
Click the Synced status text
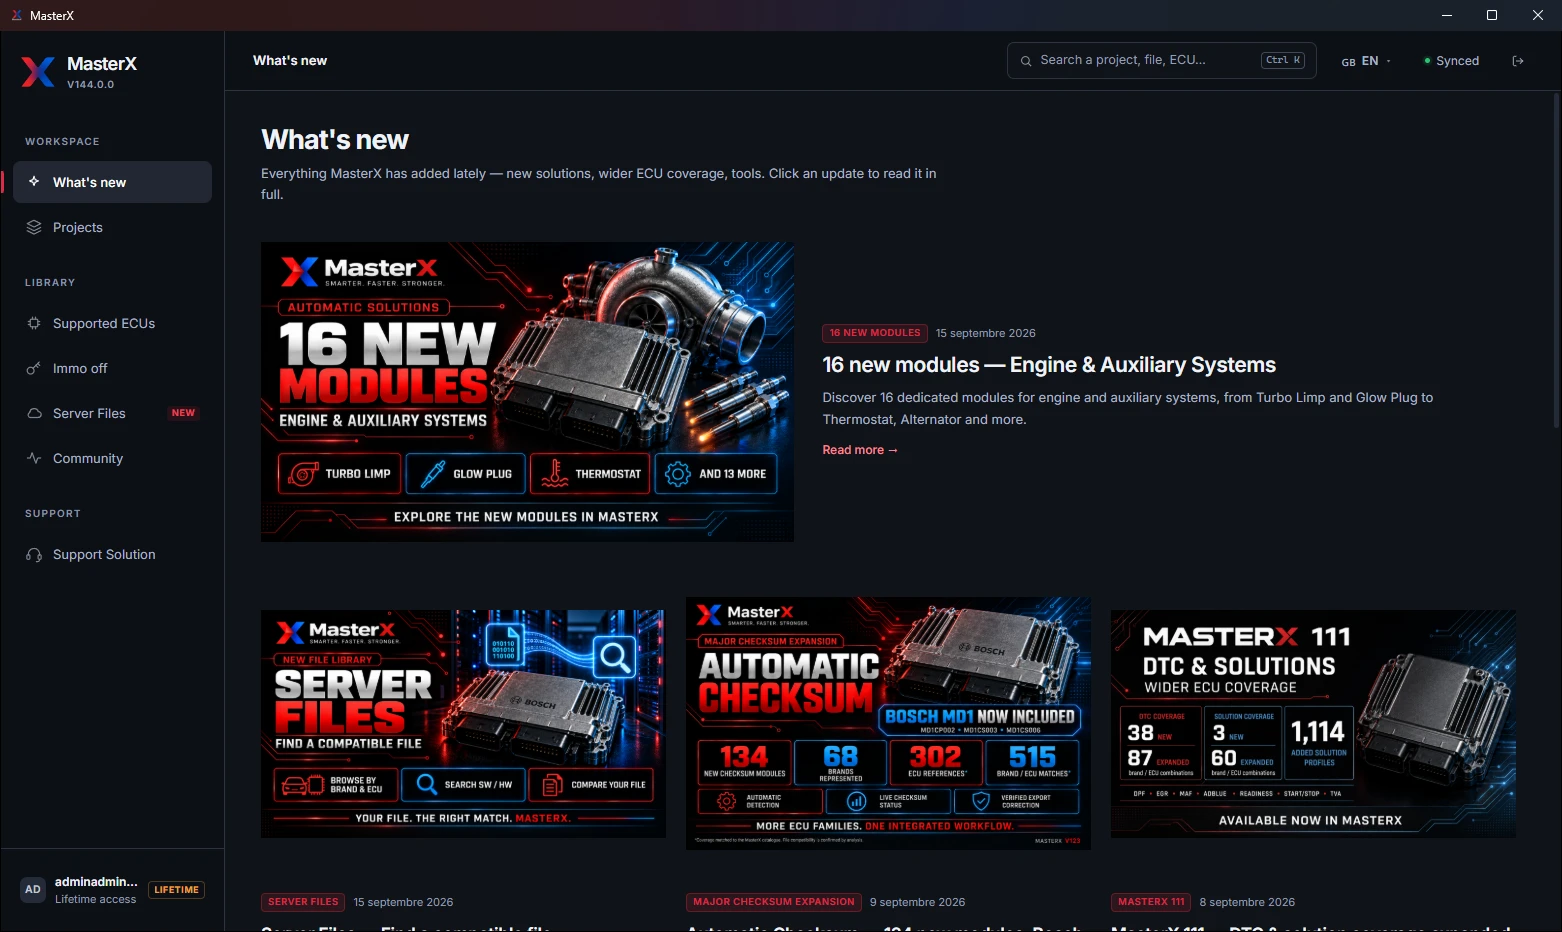click(1457, 61)
